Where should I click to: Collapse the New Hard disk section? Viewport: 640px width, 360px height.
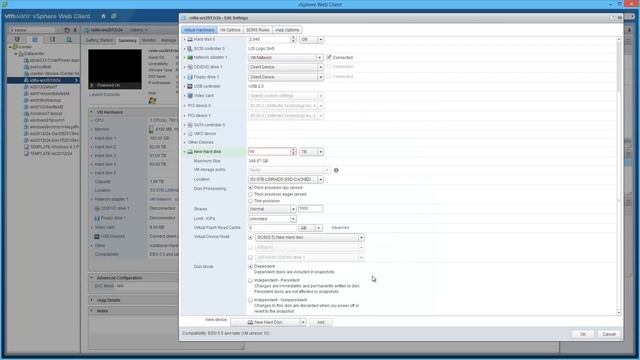coord(184,151)
